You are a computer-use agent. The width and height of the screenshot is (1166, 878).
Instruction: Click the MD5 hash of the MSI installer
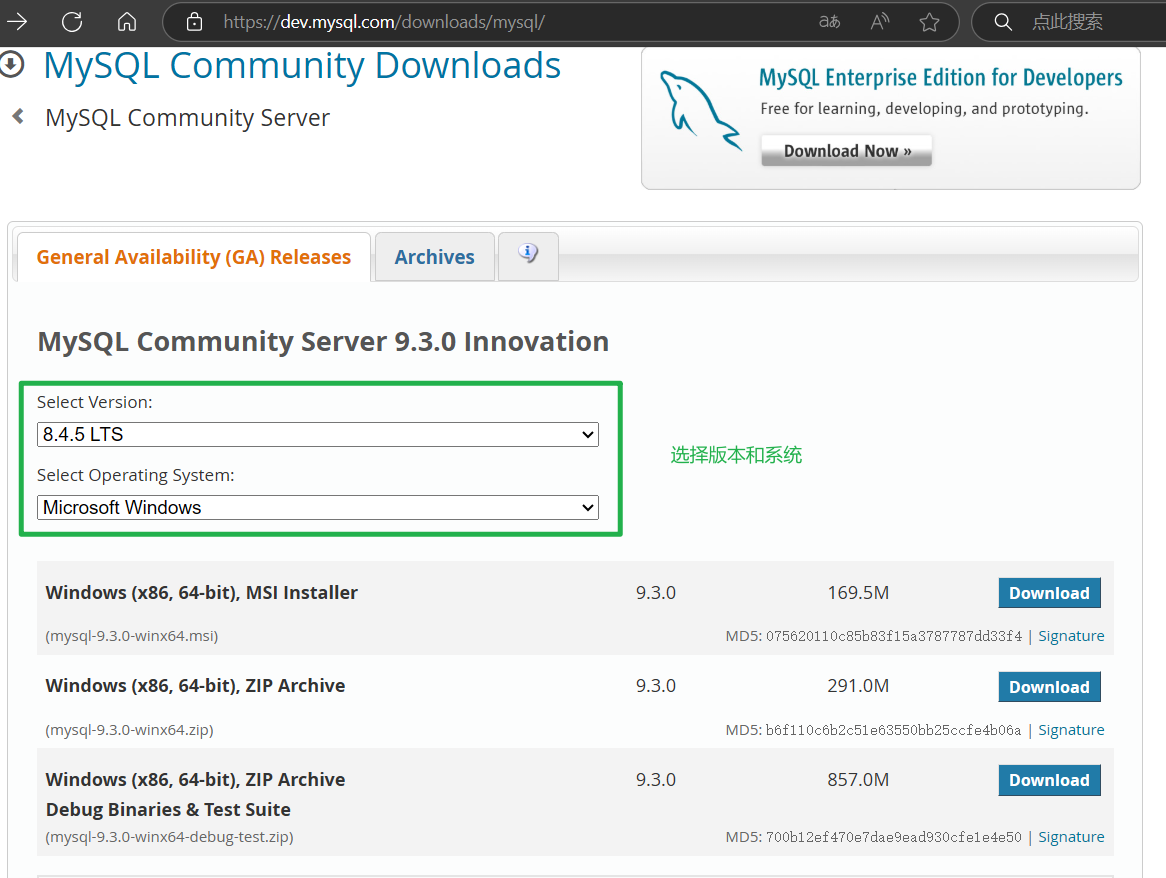894,636
